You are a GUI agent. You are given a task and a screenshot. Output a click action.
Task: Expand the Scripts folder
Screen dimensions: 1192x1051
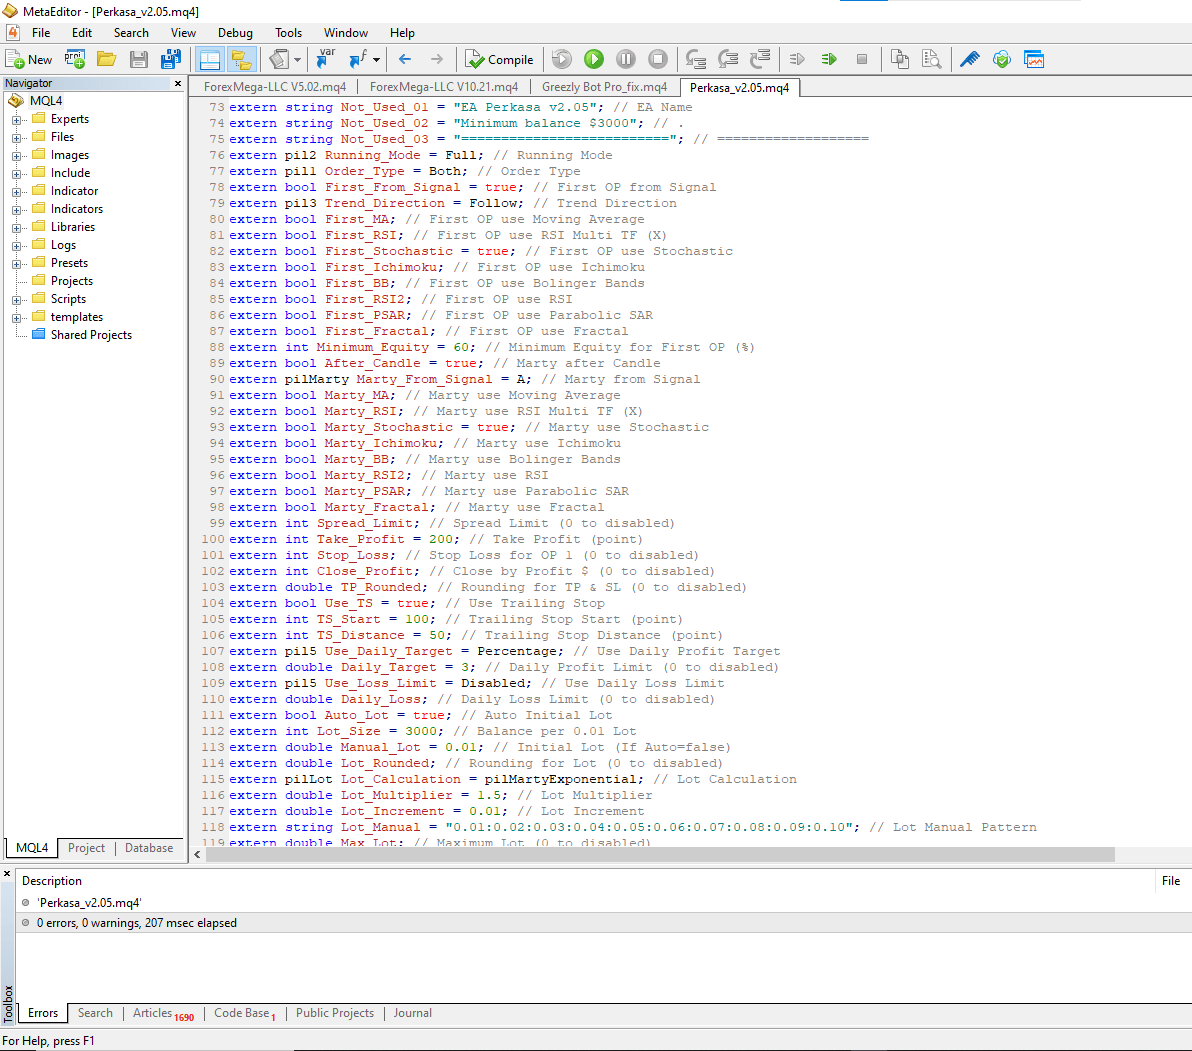pyautogui.click(x=16, y=299)
